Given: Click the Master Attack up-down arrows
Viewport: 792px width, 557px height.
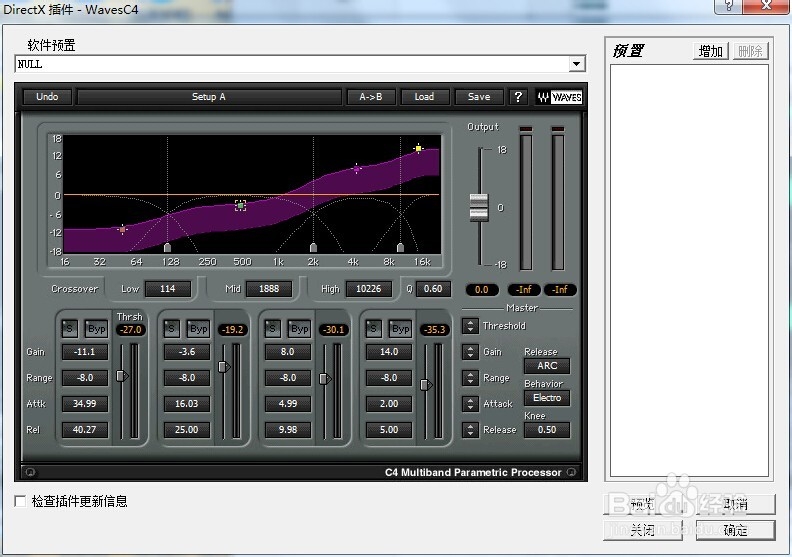Looking at the screenshot, I should (x=470, y=403).
